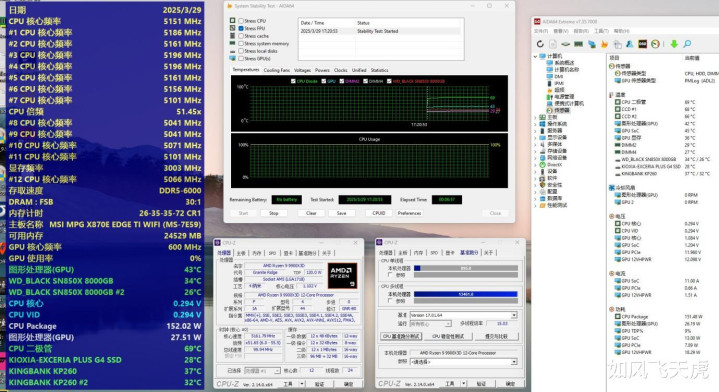Expand the 主板 tree node in AIDA64
This screenshot has height=392, width=719.
tap(535, 117)
